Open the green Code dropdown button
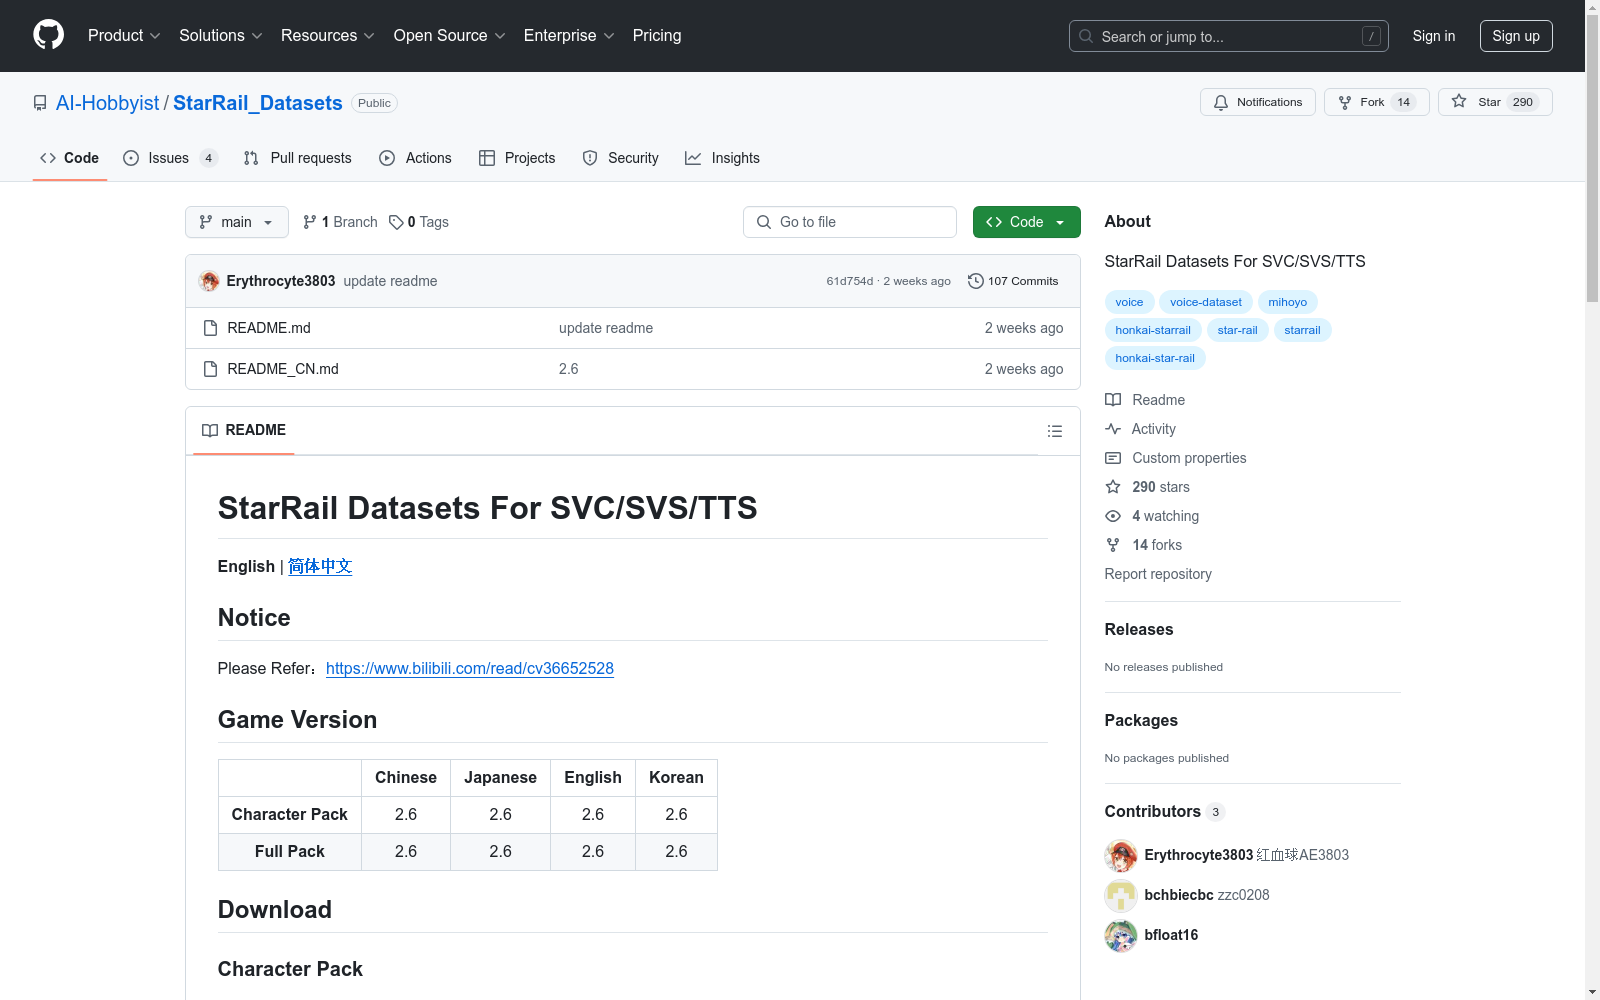The height and width of the screenshot is (1000, 1600). click(x=1027, y=222)
